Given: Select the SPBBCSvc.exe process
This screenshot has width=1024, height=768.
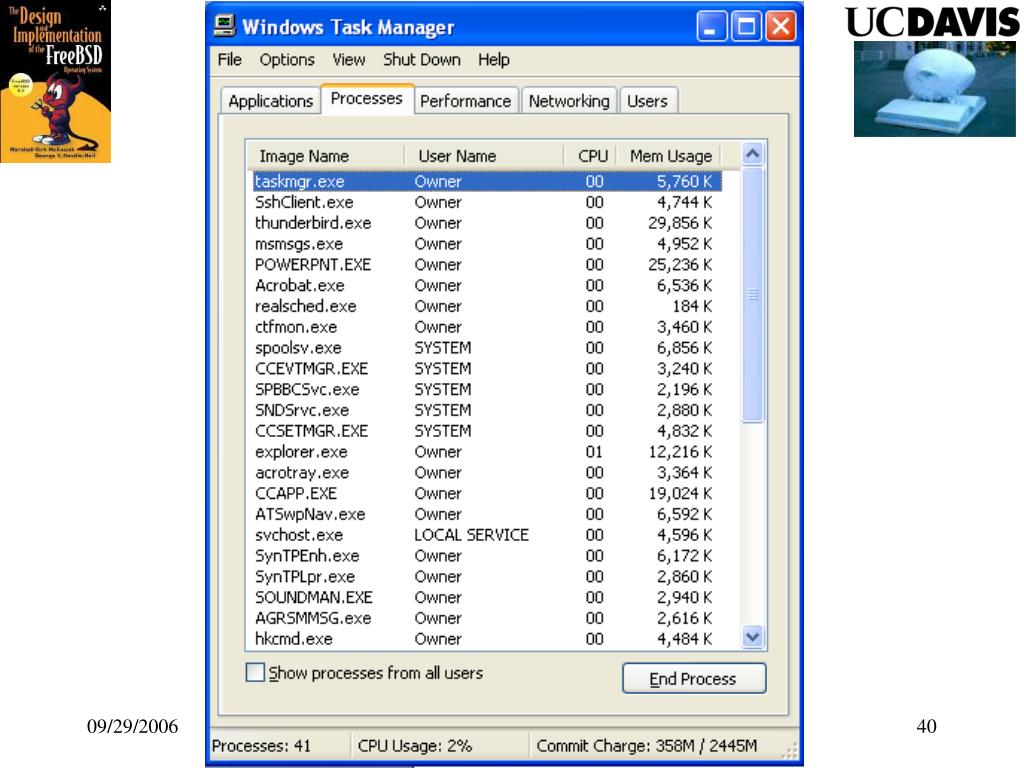Looking at the screenshot, I should [487, 390].
